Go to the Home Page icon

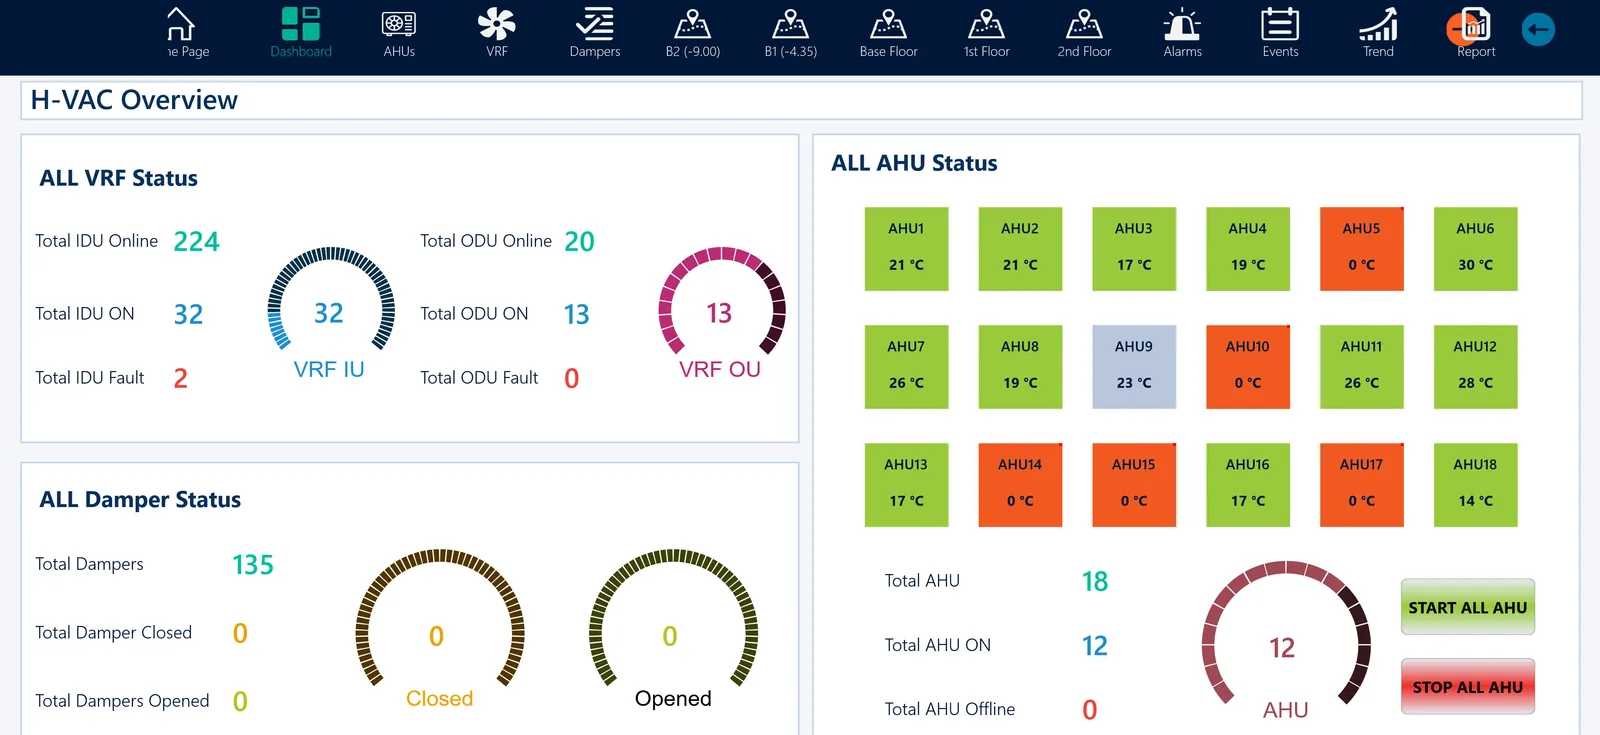click(181, 24)
